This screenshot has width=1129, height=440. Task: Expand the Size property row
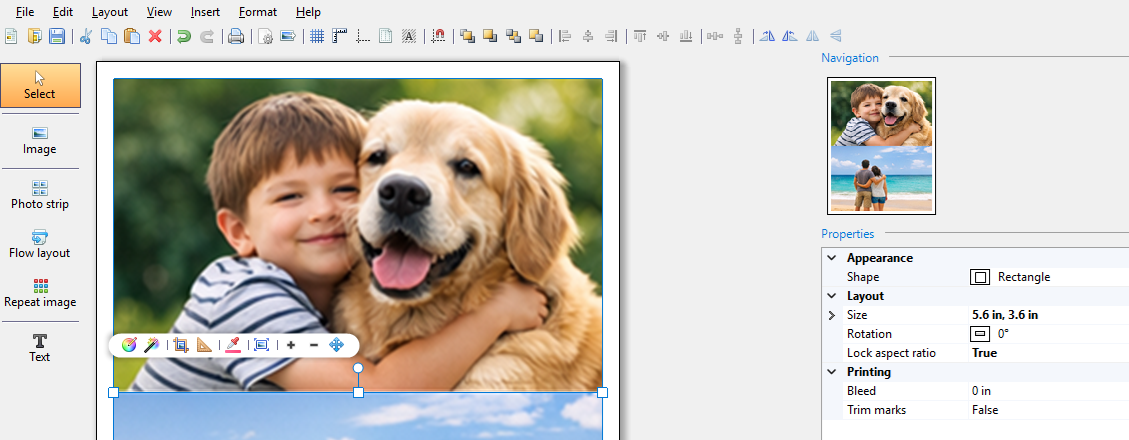(x=832, y=315)
